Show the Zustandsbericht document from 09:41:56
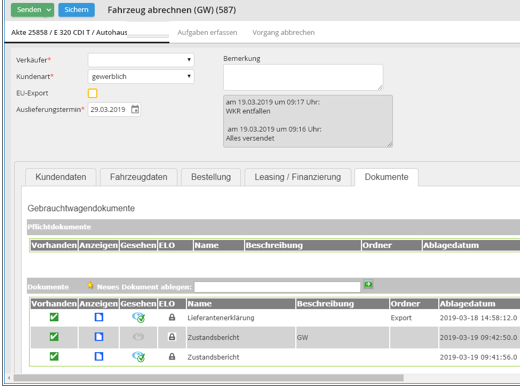Image resolution: width=520 pixels, height=389 pixels. (x=99, y=356)
